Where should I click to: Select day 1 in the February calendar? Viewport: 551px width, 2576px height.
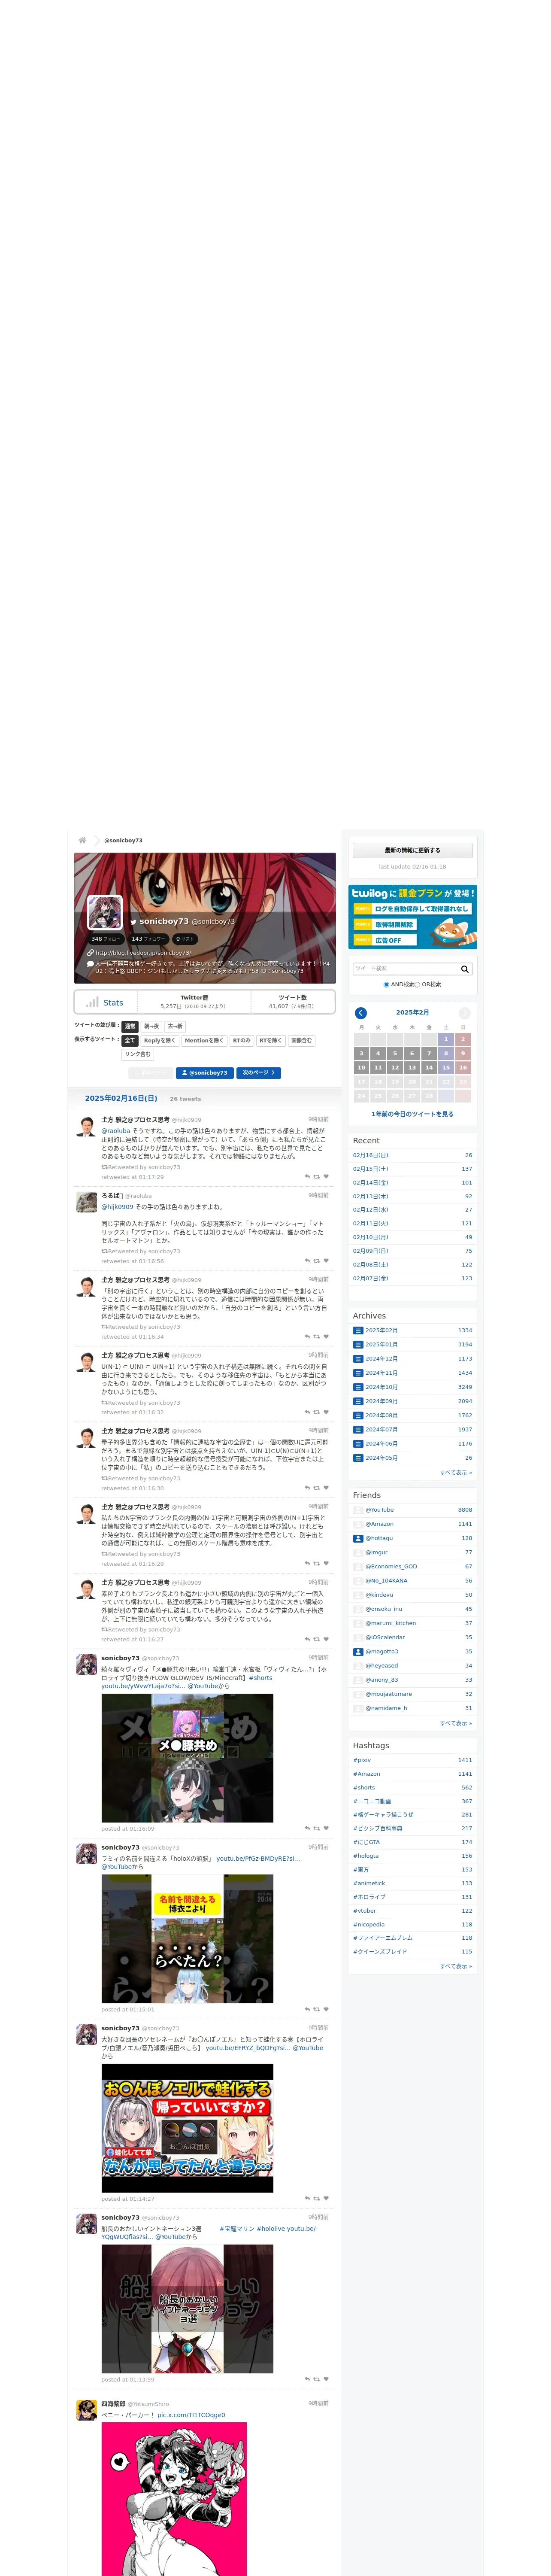[446, 1040]
